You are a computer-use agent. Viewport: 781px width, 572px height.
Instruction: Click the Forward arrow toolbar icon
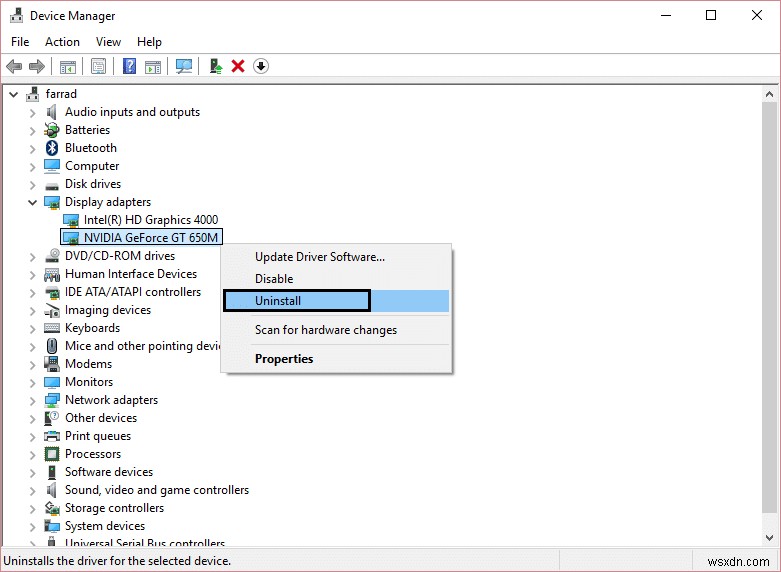37,66
